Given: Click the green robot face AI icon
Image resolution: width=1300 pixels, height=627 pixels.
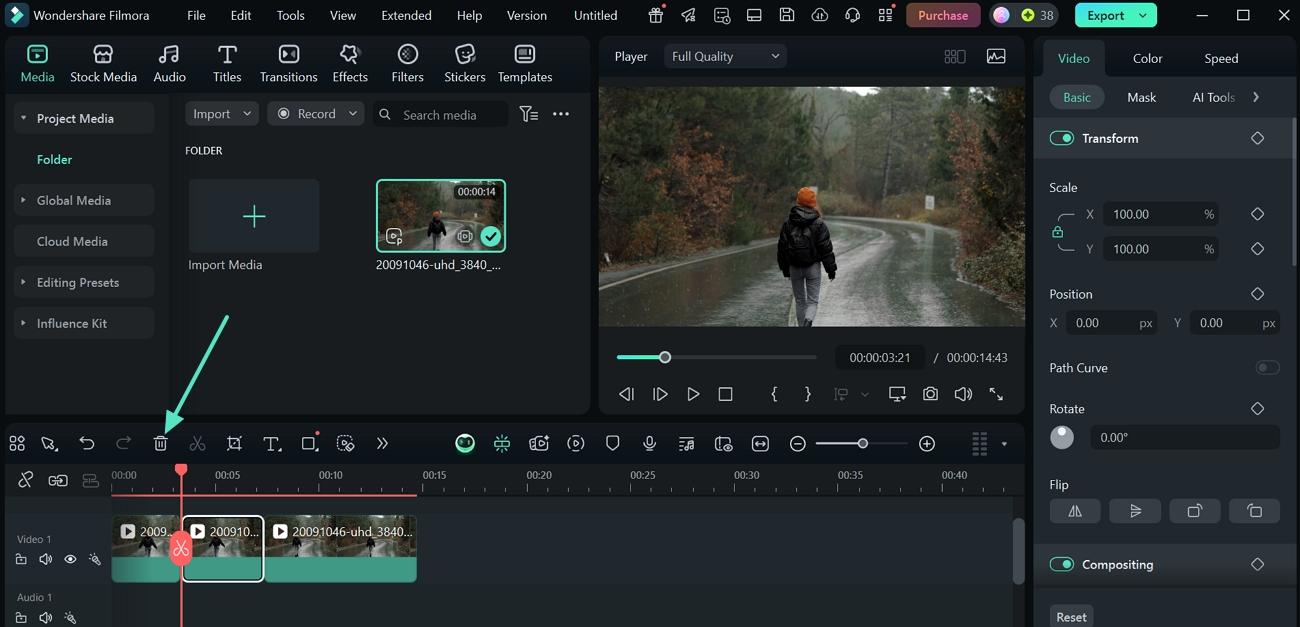Looking at the screenshot, I should [465, 443].
